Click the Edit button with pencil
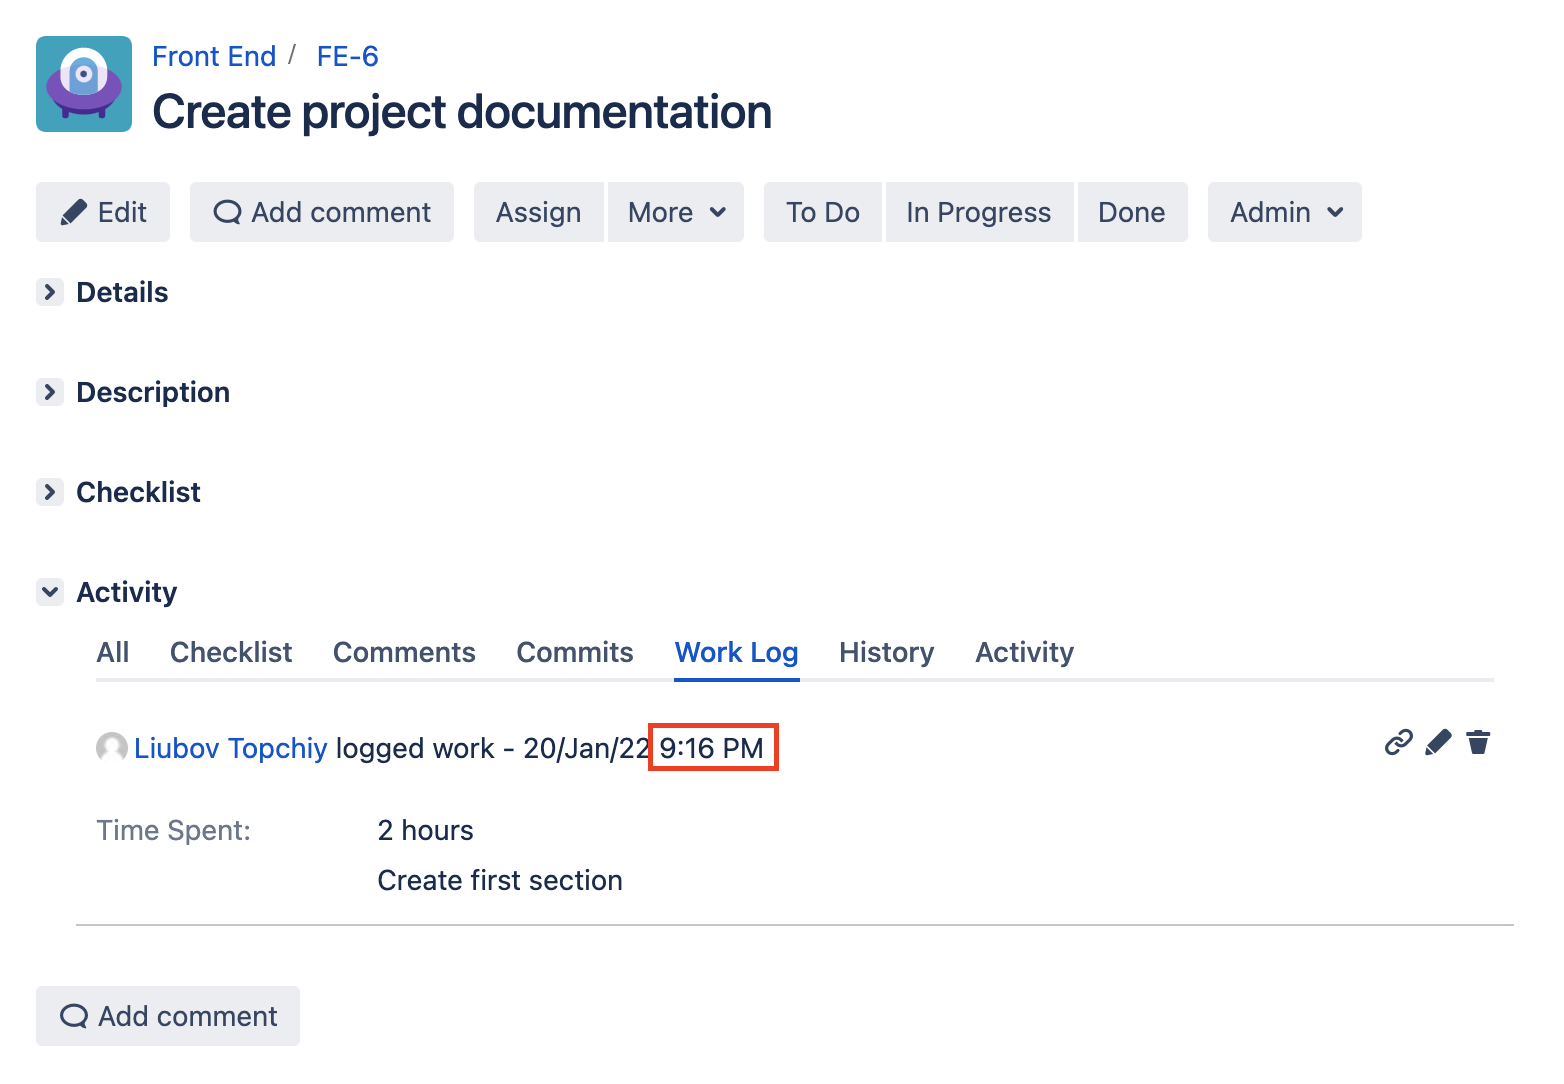Image resolution: width=1564 pixels, height=1084 pixels. pyautogui.click(x=103, y=212)
